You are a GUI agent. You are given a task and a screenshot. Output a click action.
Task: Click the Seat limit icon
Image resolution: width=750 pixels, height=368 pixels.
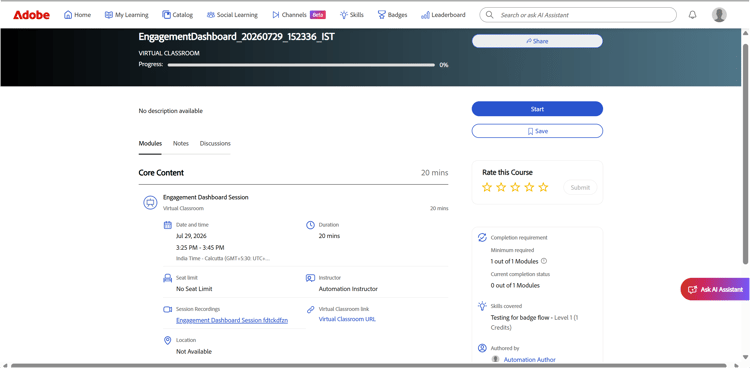pos(167,278)
